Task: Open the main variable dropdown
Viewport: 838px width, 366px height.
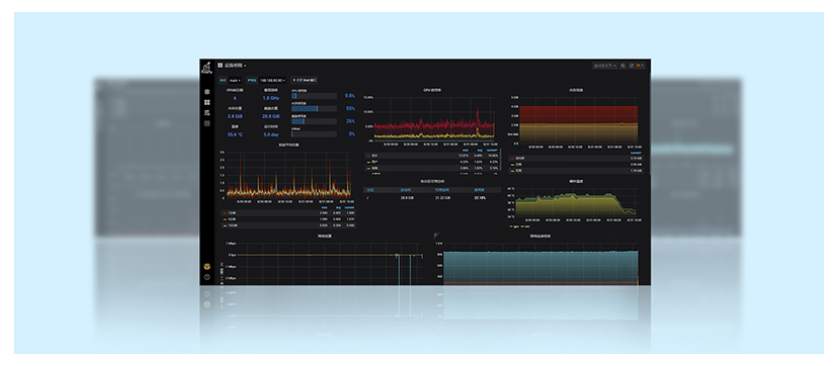Action: 235,81
